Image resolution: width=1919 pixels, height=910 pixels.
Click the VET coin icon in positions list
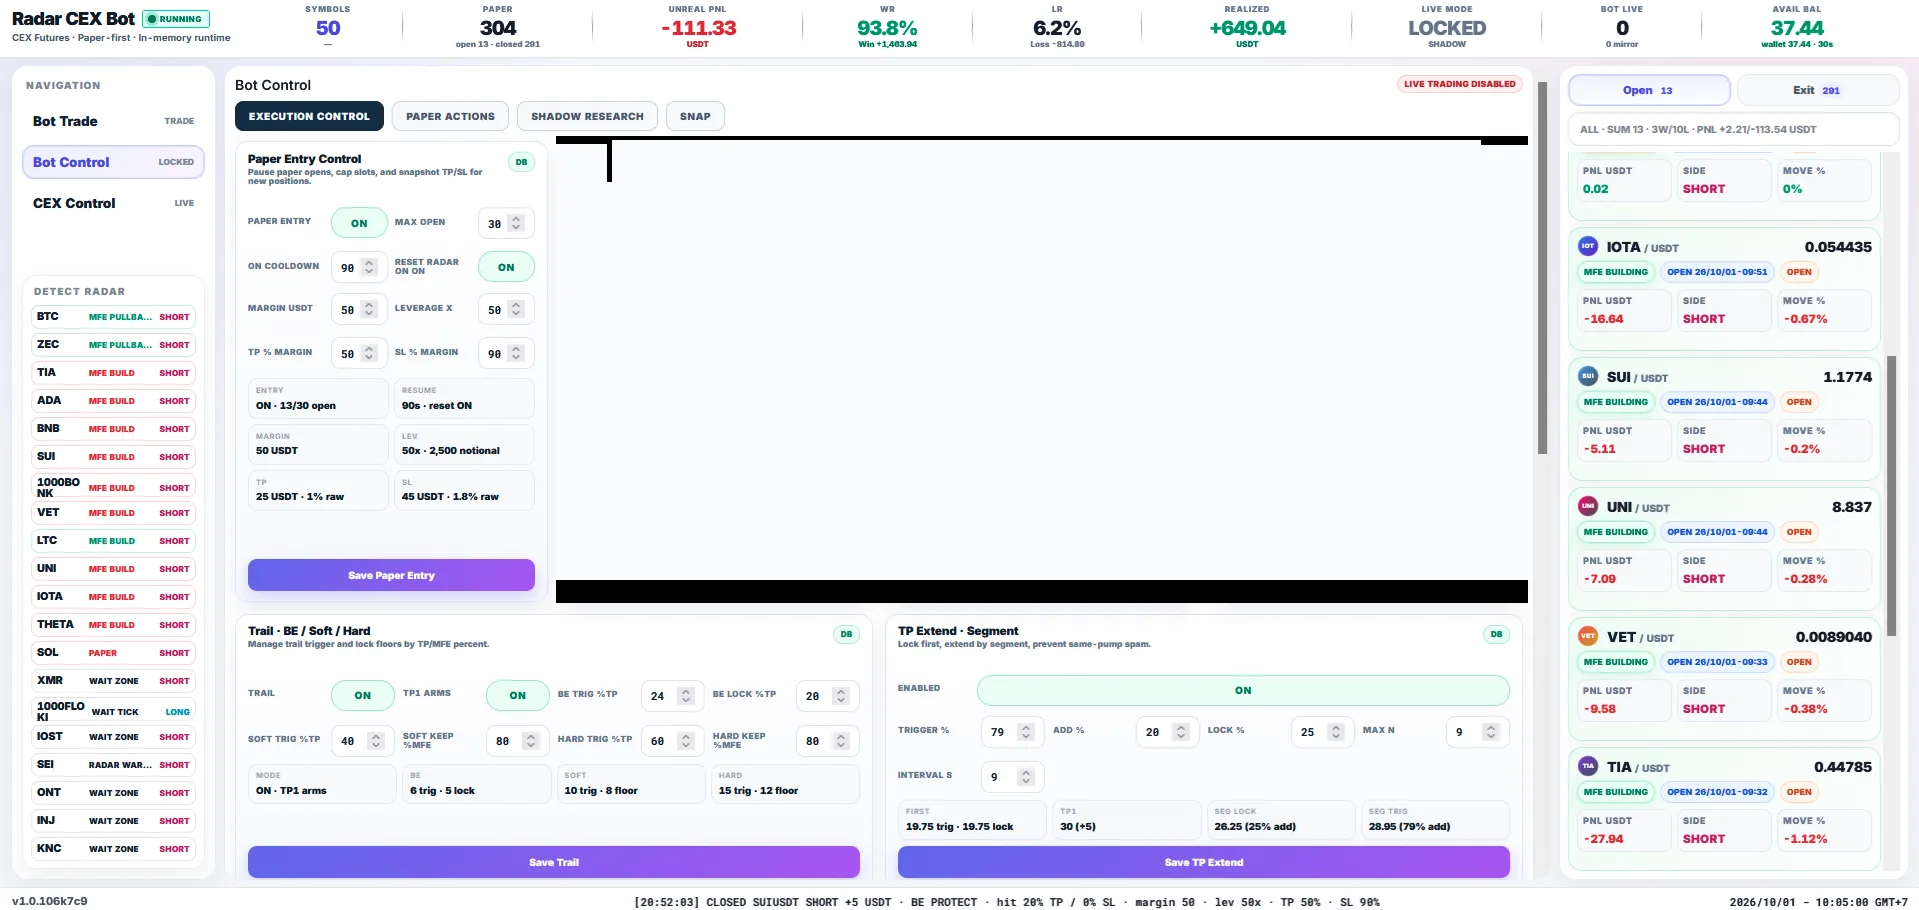click(x=1588, y=636)
